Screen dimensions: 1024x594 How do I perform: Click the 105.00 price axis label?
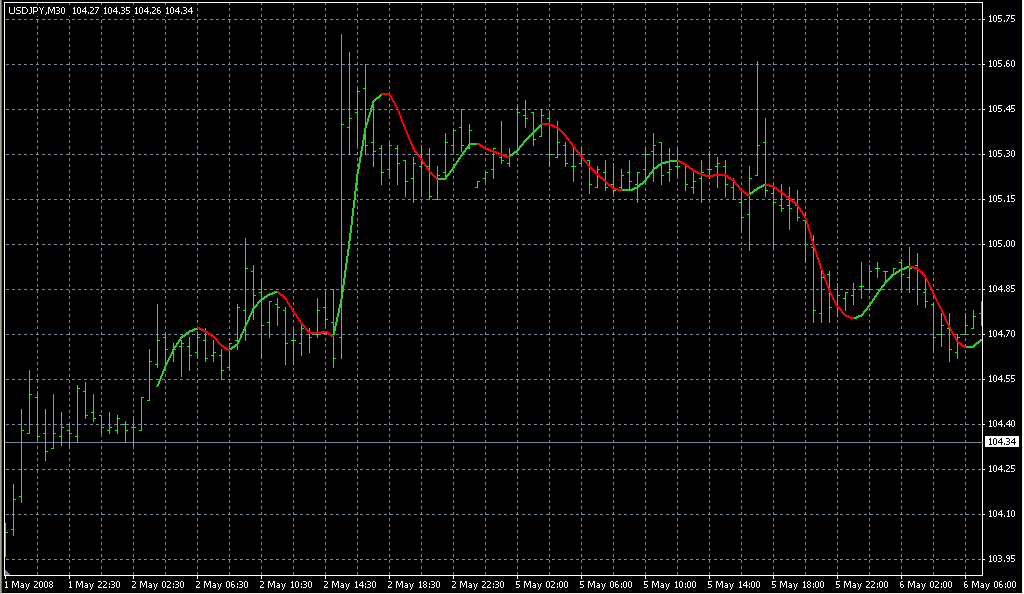1001,244
